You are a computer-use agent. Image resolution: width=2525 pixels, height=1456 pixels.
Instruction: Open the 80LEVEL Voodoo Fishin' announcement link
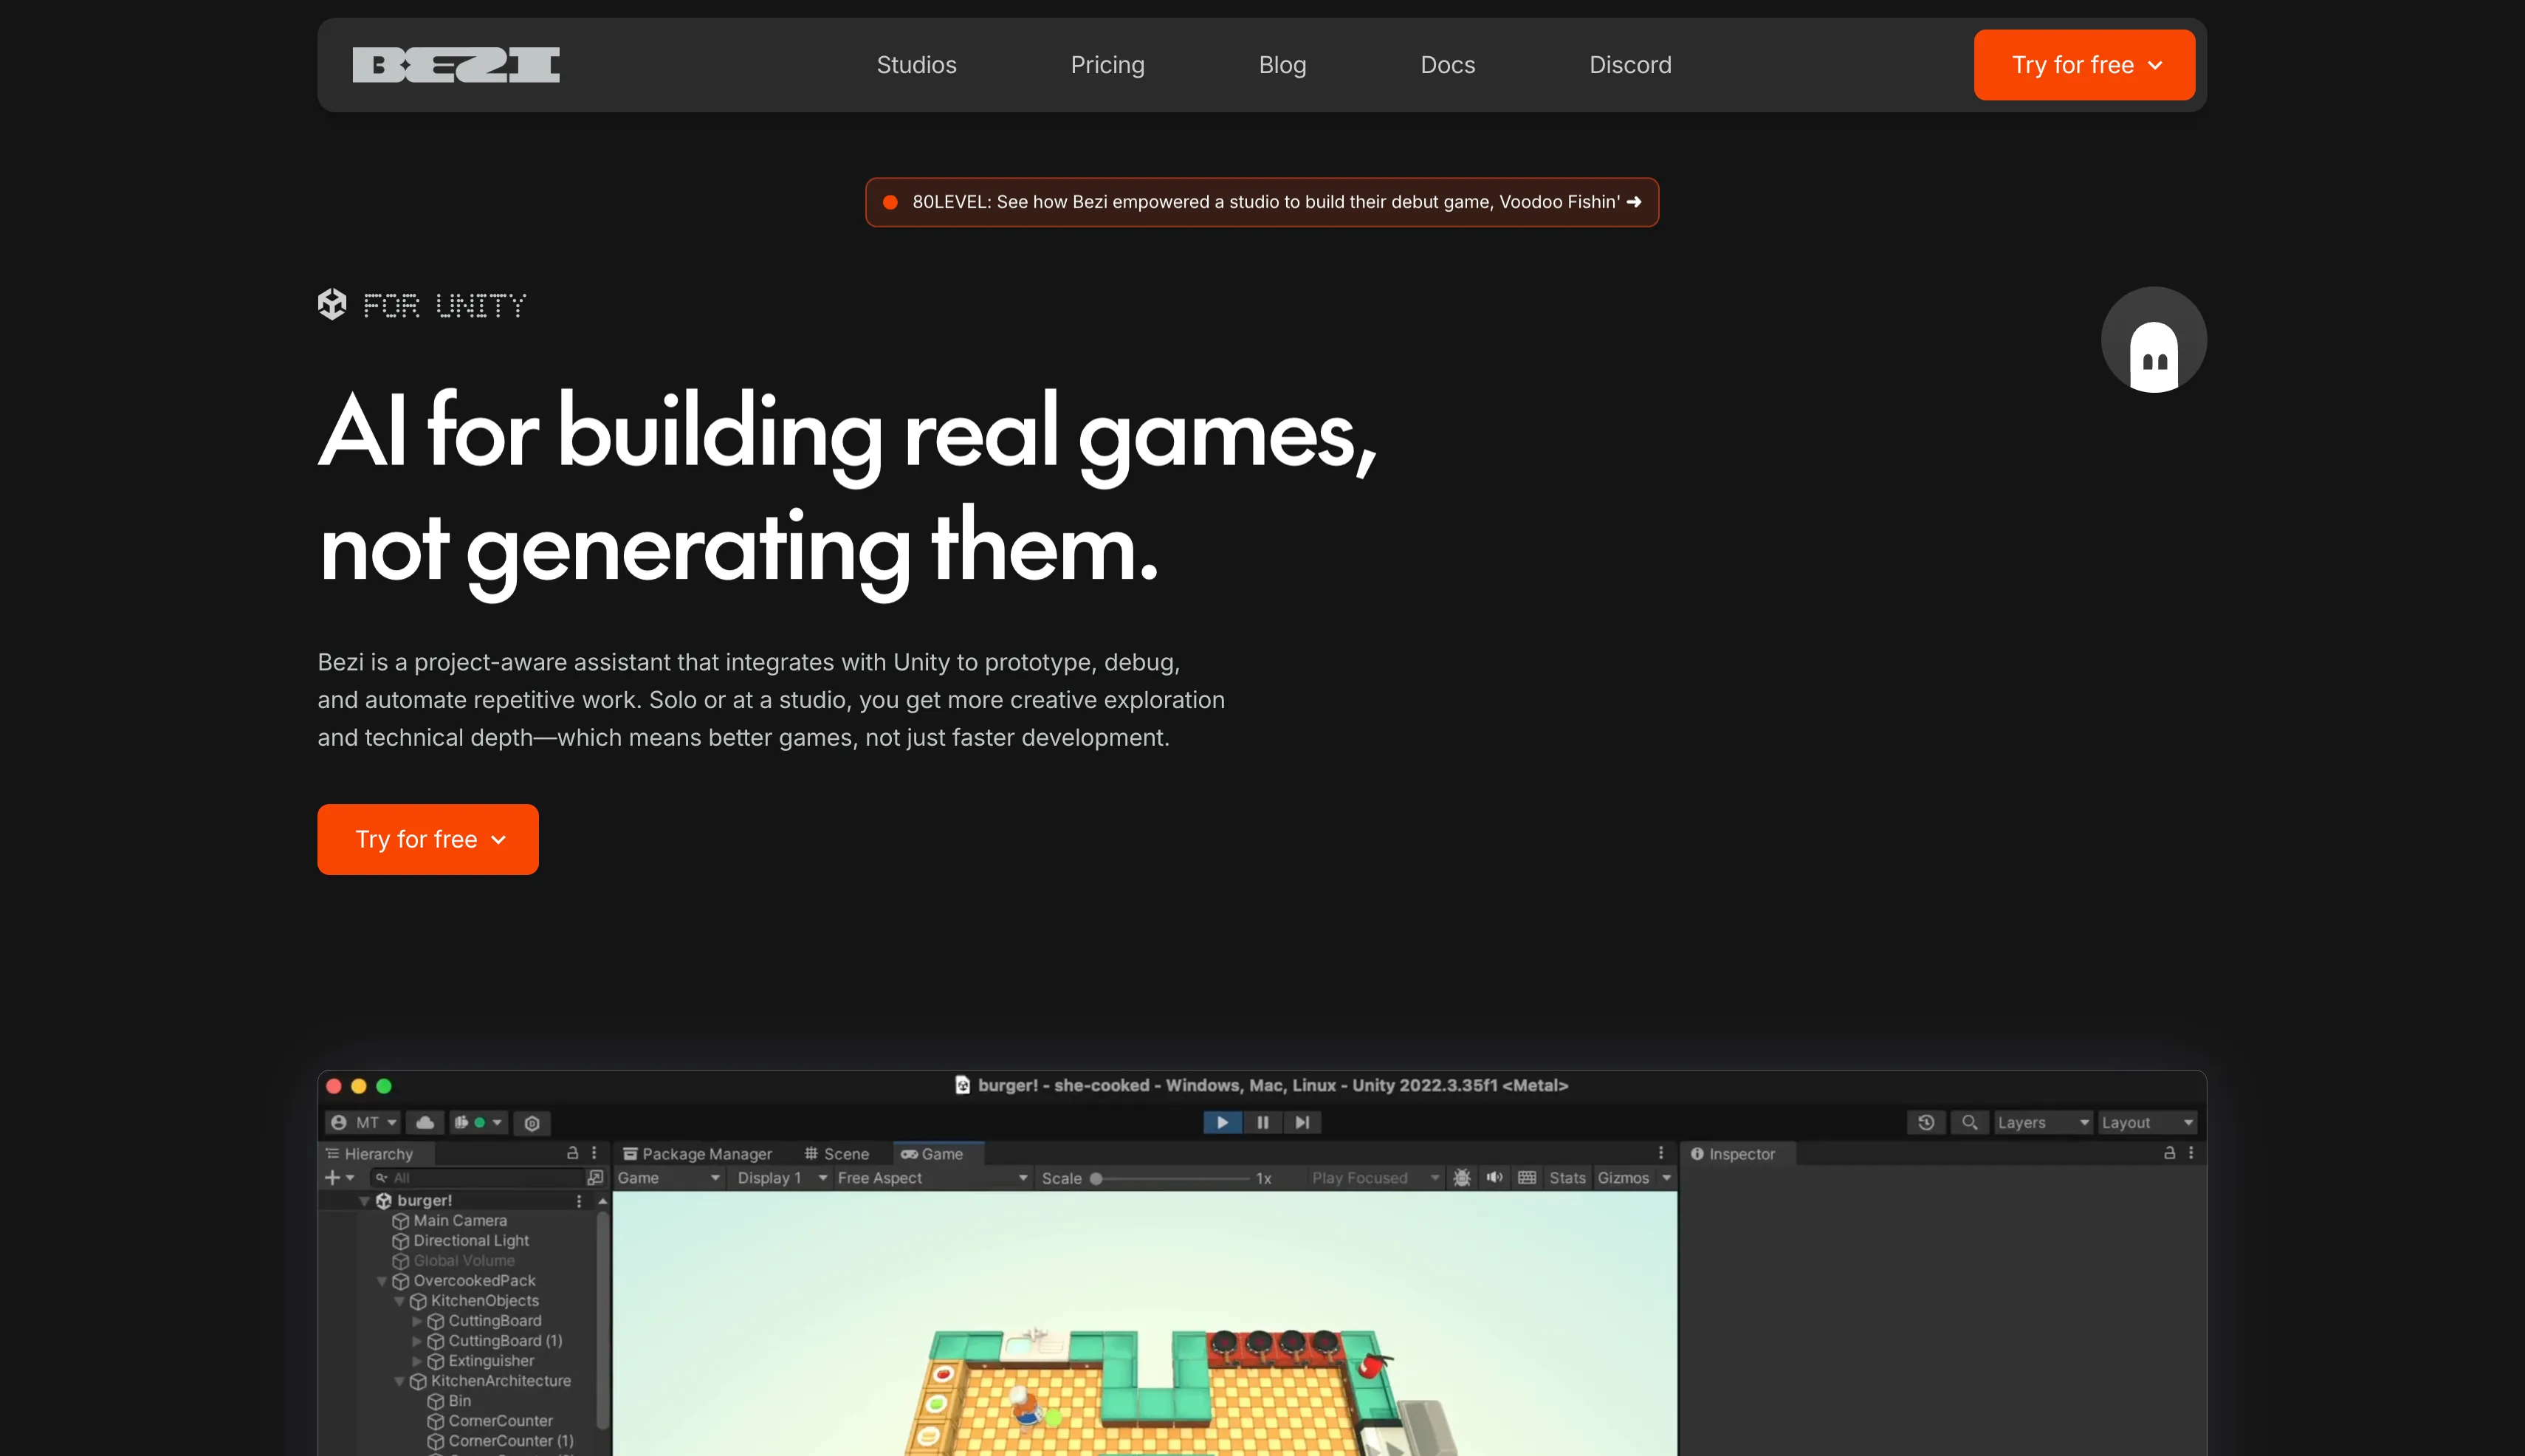[x=1262, y=202]
